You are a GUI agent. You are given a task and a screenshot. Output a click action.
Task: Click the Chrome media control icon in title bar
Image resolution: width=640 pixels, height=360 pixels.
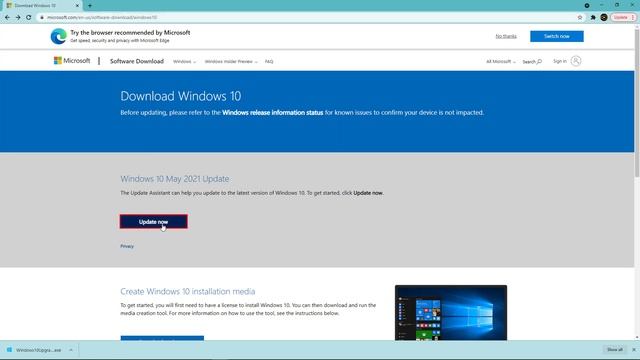[587, 5]
